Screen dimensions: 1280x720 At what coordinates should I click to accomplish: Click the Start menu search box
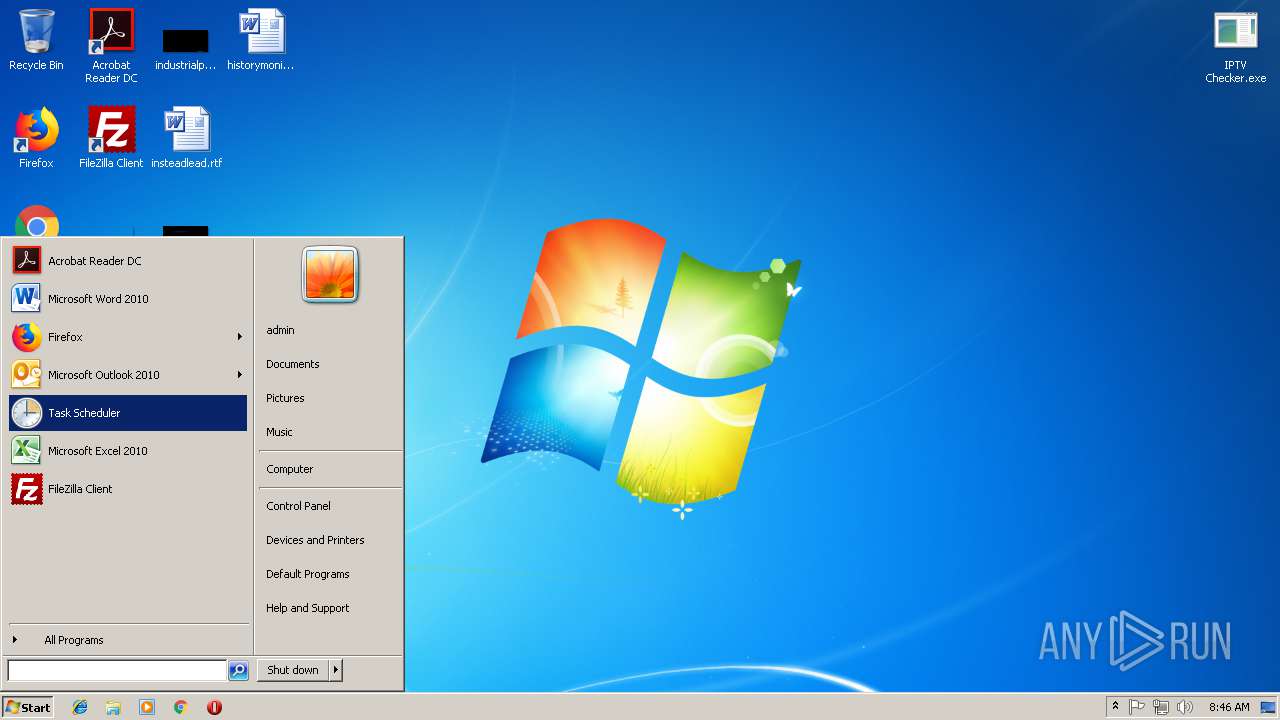click(x=117, y=670)
